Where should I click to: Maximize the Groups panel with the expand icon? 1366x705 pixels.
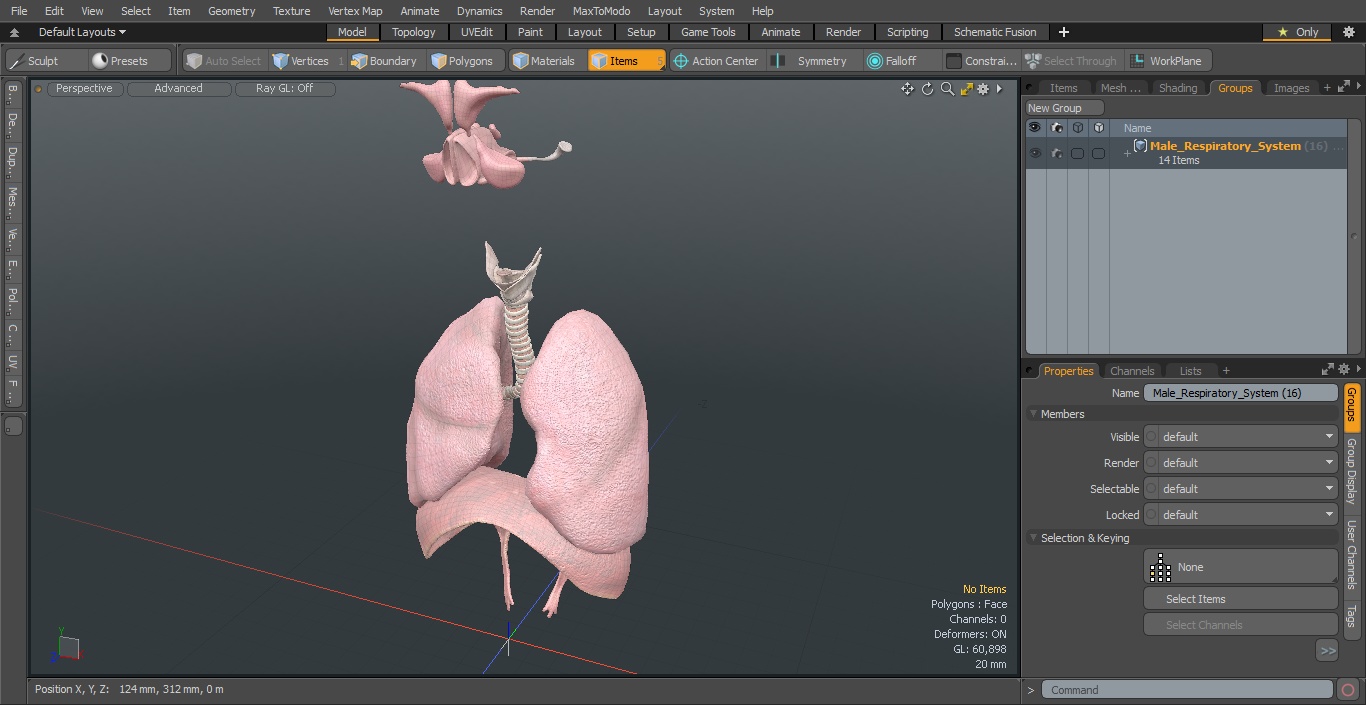tap(1344, 87)
